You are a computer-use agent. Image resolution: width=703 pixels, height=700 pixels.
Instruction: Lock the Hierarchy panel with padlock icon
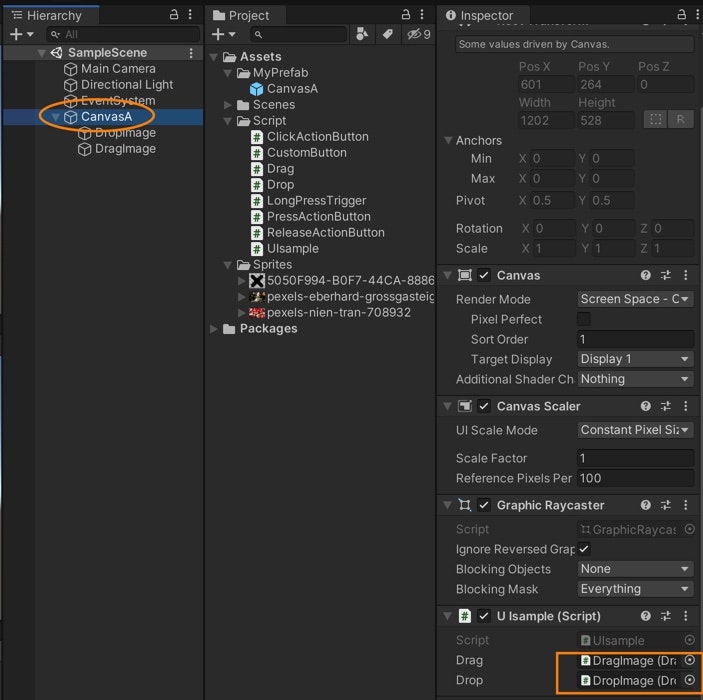click(174, 15)
